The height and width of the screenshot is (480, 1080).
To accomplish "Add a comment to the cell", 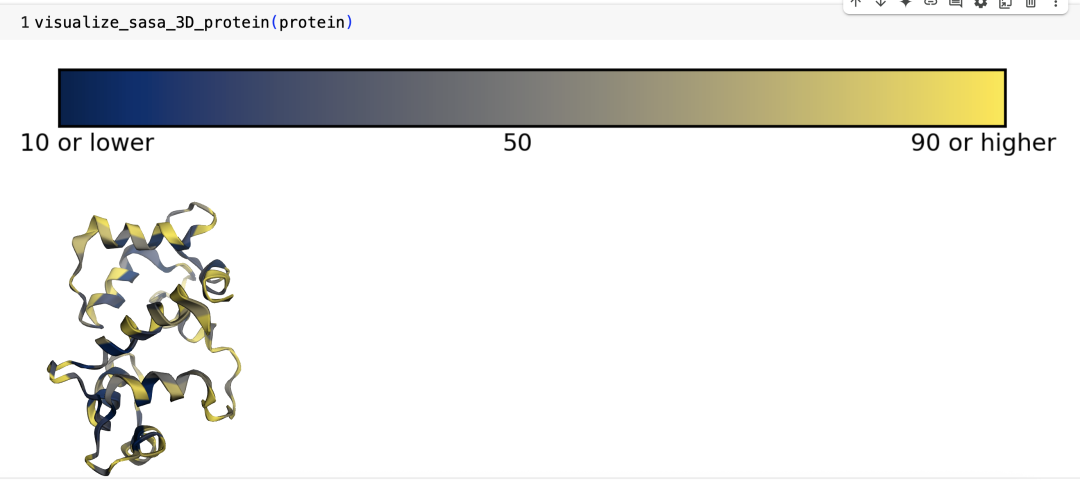I will [955, 3].
